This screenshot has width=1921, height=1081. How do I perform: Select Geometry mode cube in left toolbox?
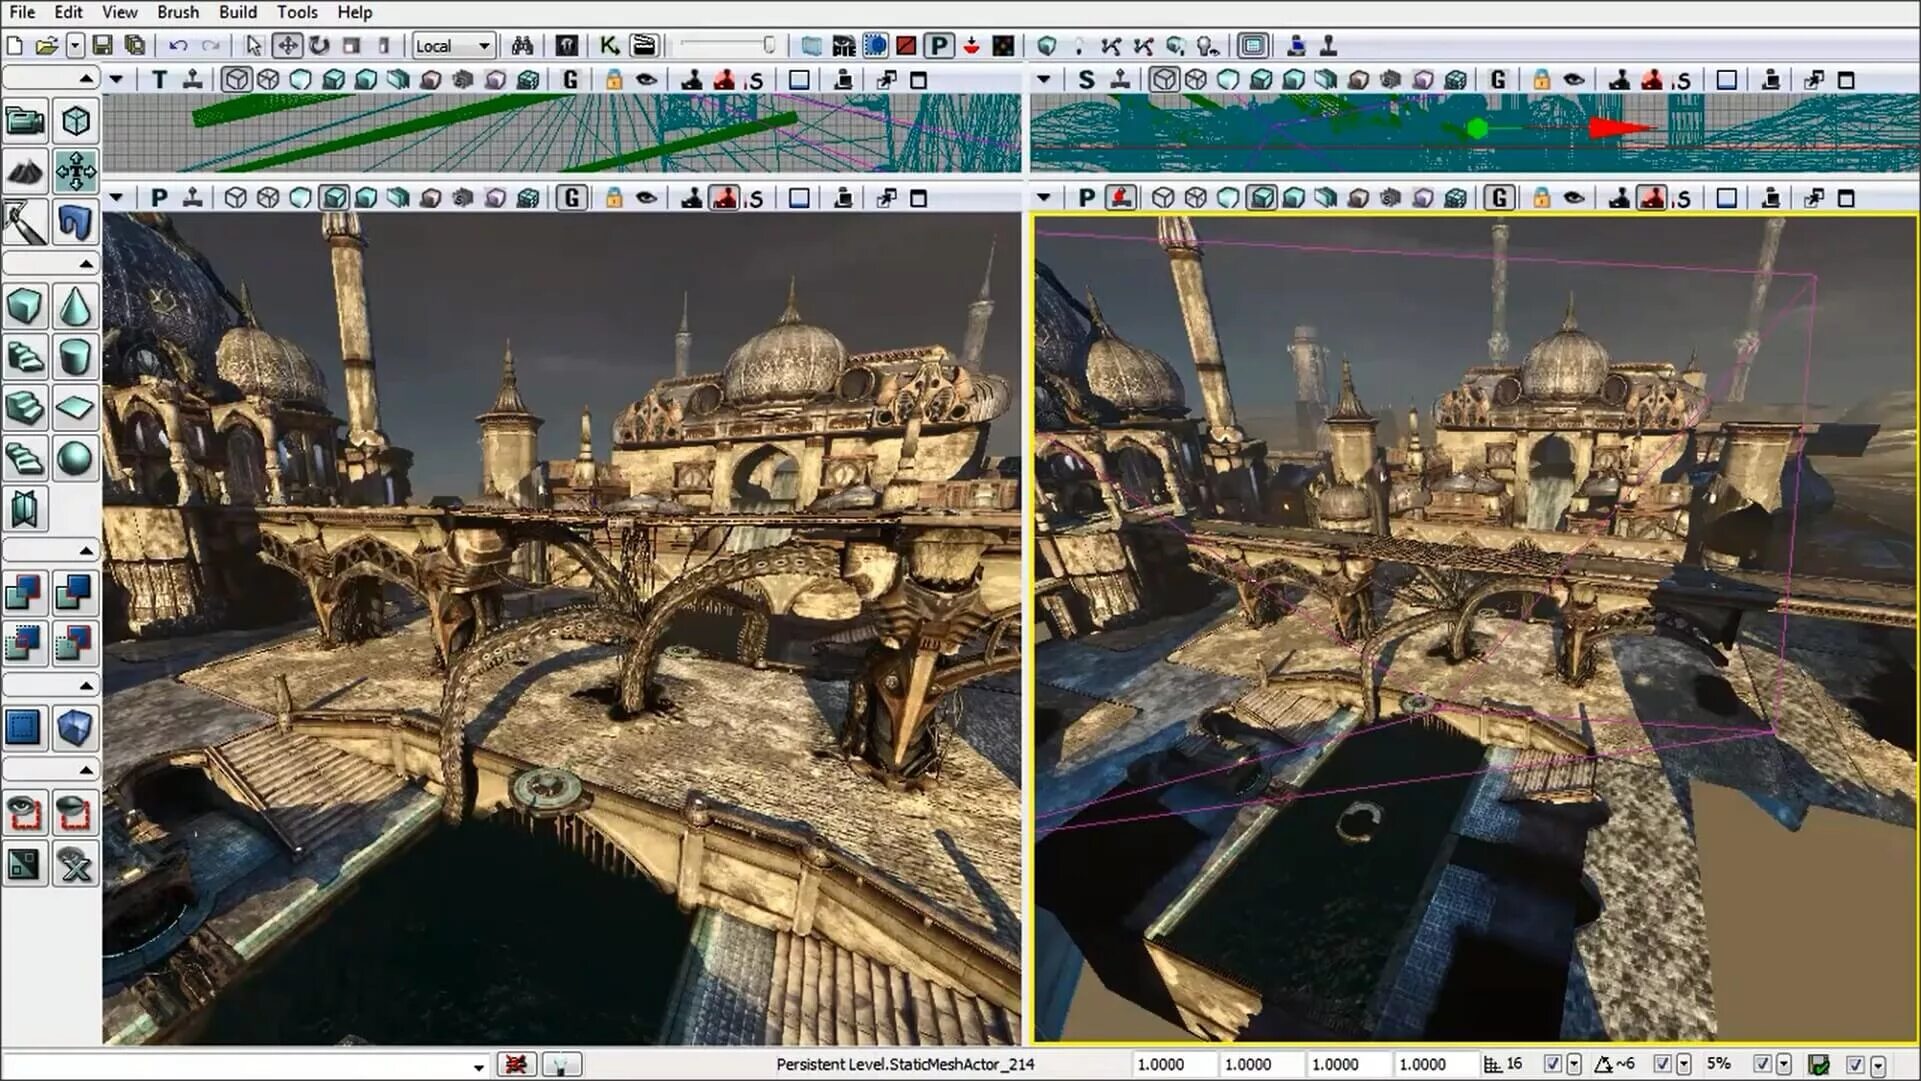point(76,121)
